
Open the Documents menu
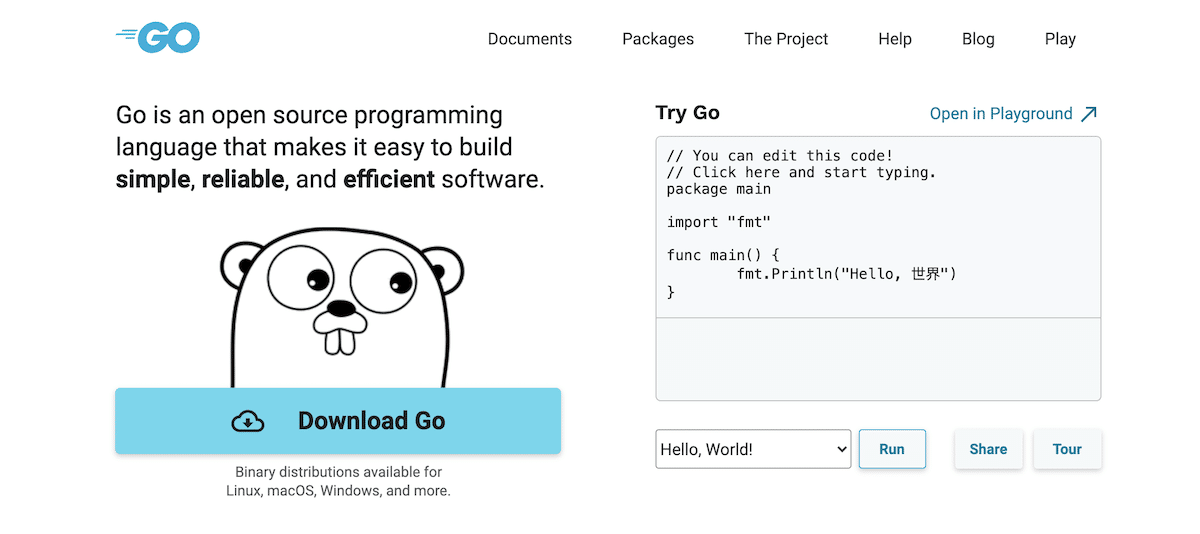coord(530,39)
